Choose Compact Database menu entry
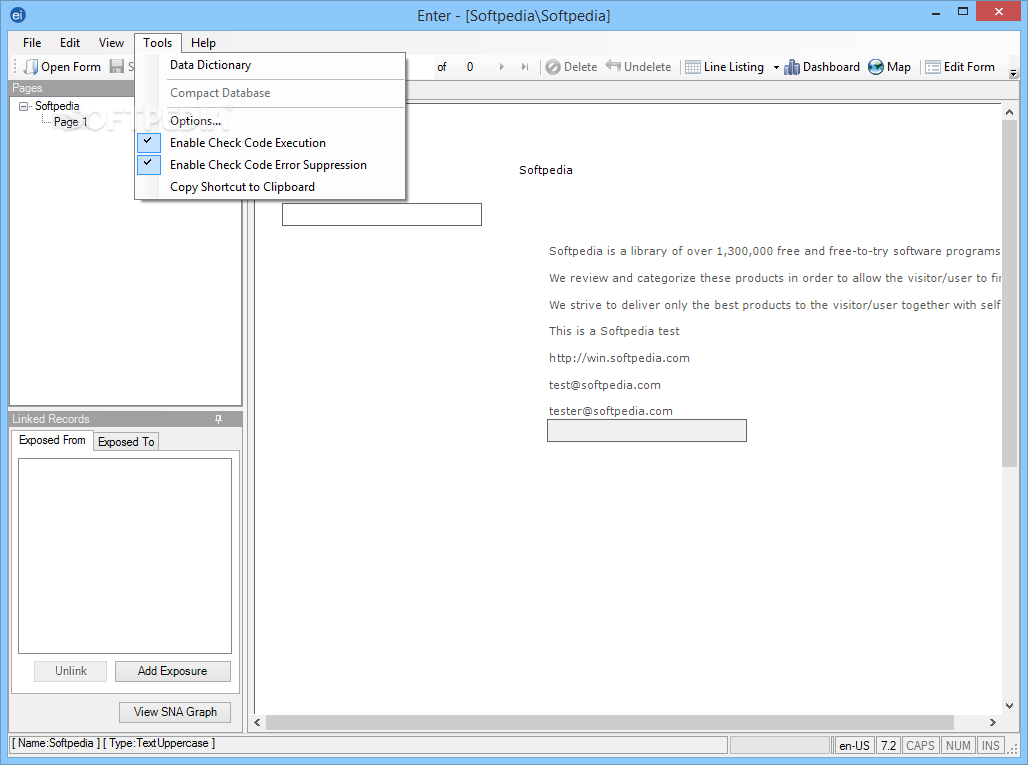Screen dimensions: 1028x765 (220, 93)
